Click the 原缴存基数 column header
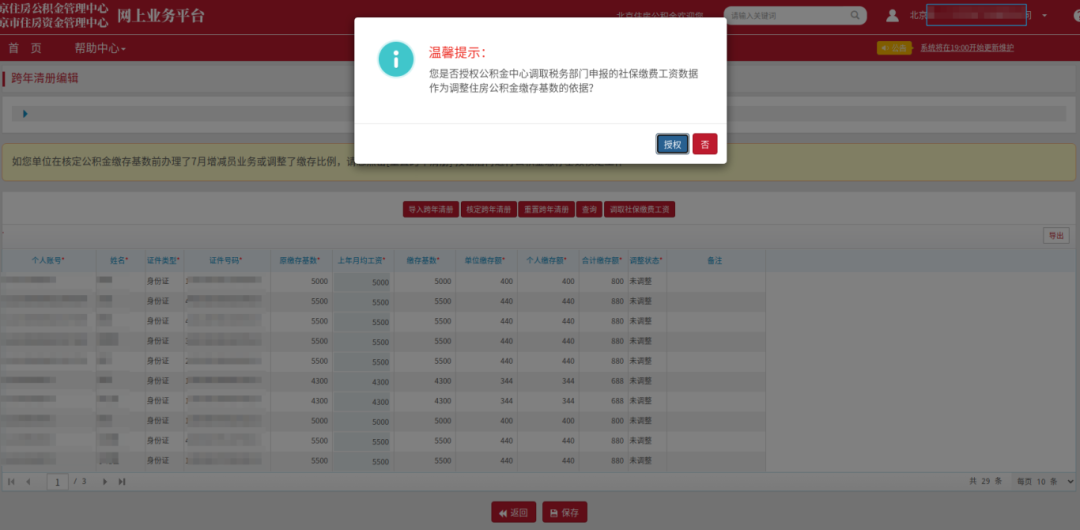The width and height of the screenshot is (1080, 530). [300, 261]
